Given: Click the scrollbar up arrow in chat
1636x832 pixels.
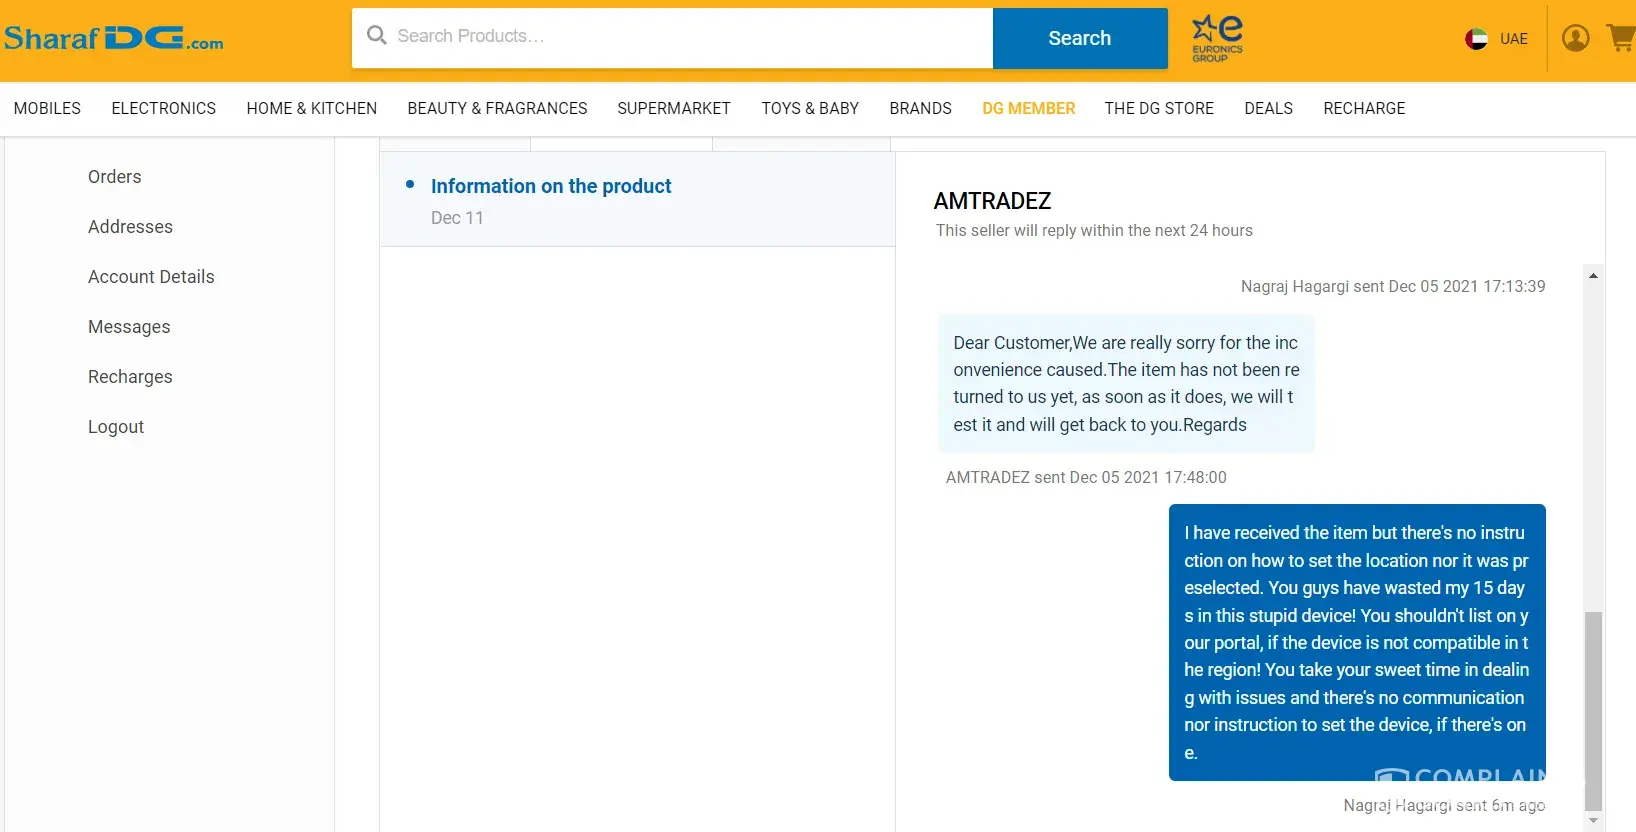Looking at the screenshot, I should tap(1593, 276).
